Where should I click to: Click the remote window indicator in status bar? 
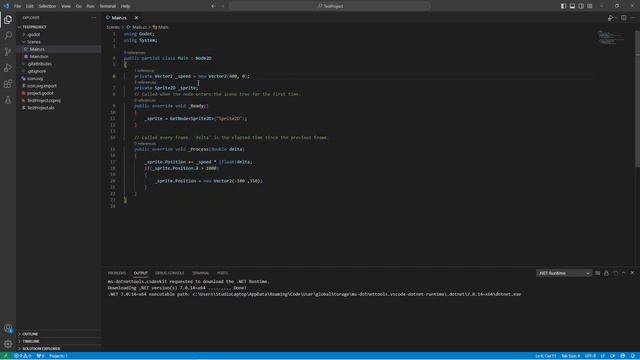pos(5,356)
